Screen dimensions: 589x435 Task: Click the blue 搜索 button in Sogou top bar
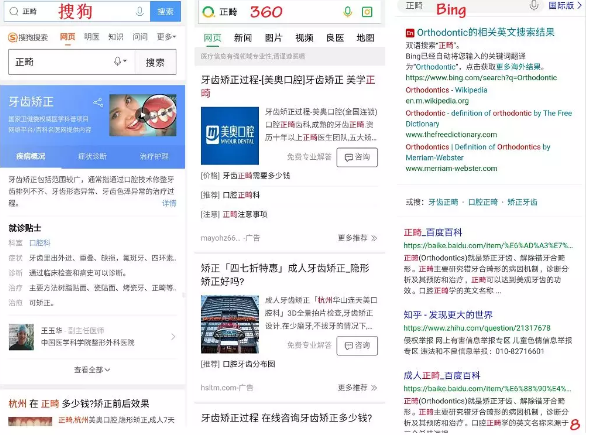(165, 11)
